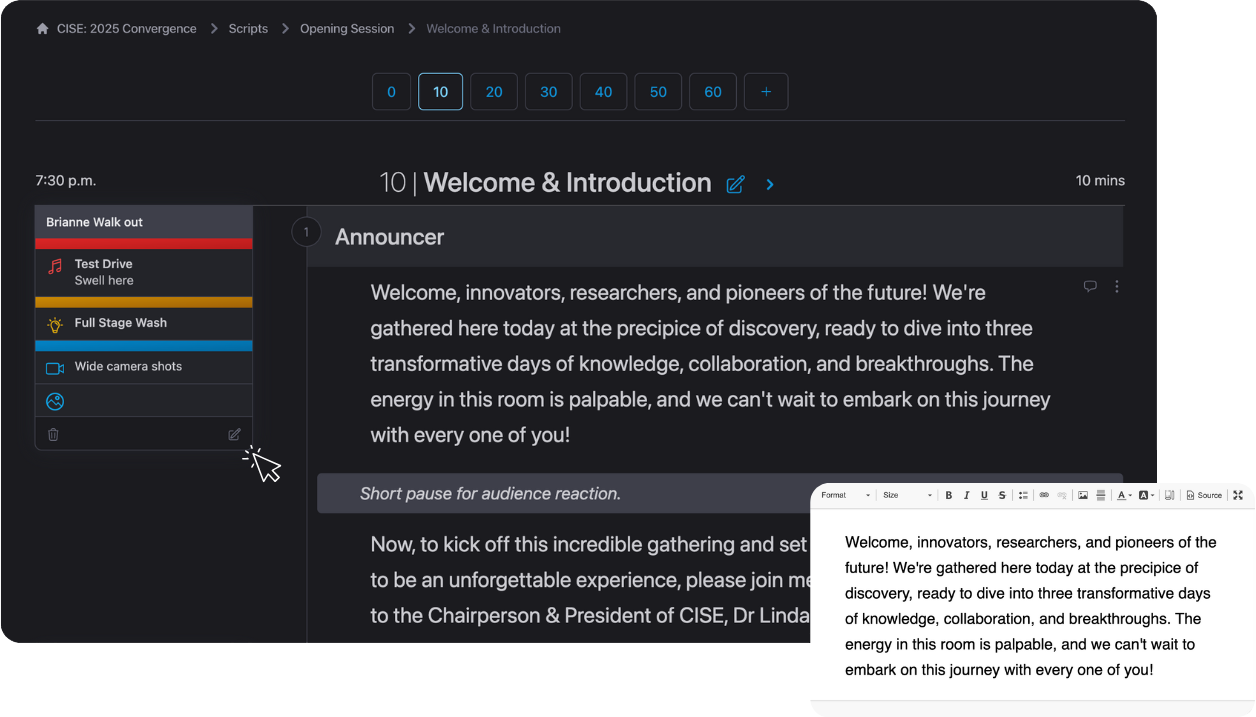
Task: Go to Scripts in the breadcrumb
Action: (248, 29)
